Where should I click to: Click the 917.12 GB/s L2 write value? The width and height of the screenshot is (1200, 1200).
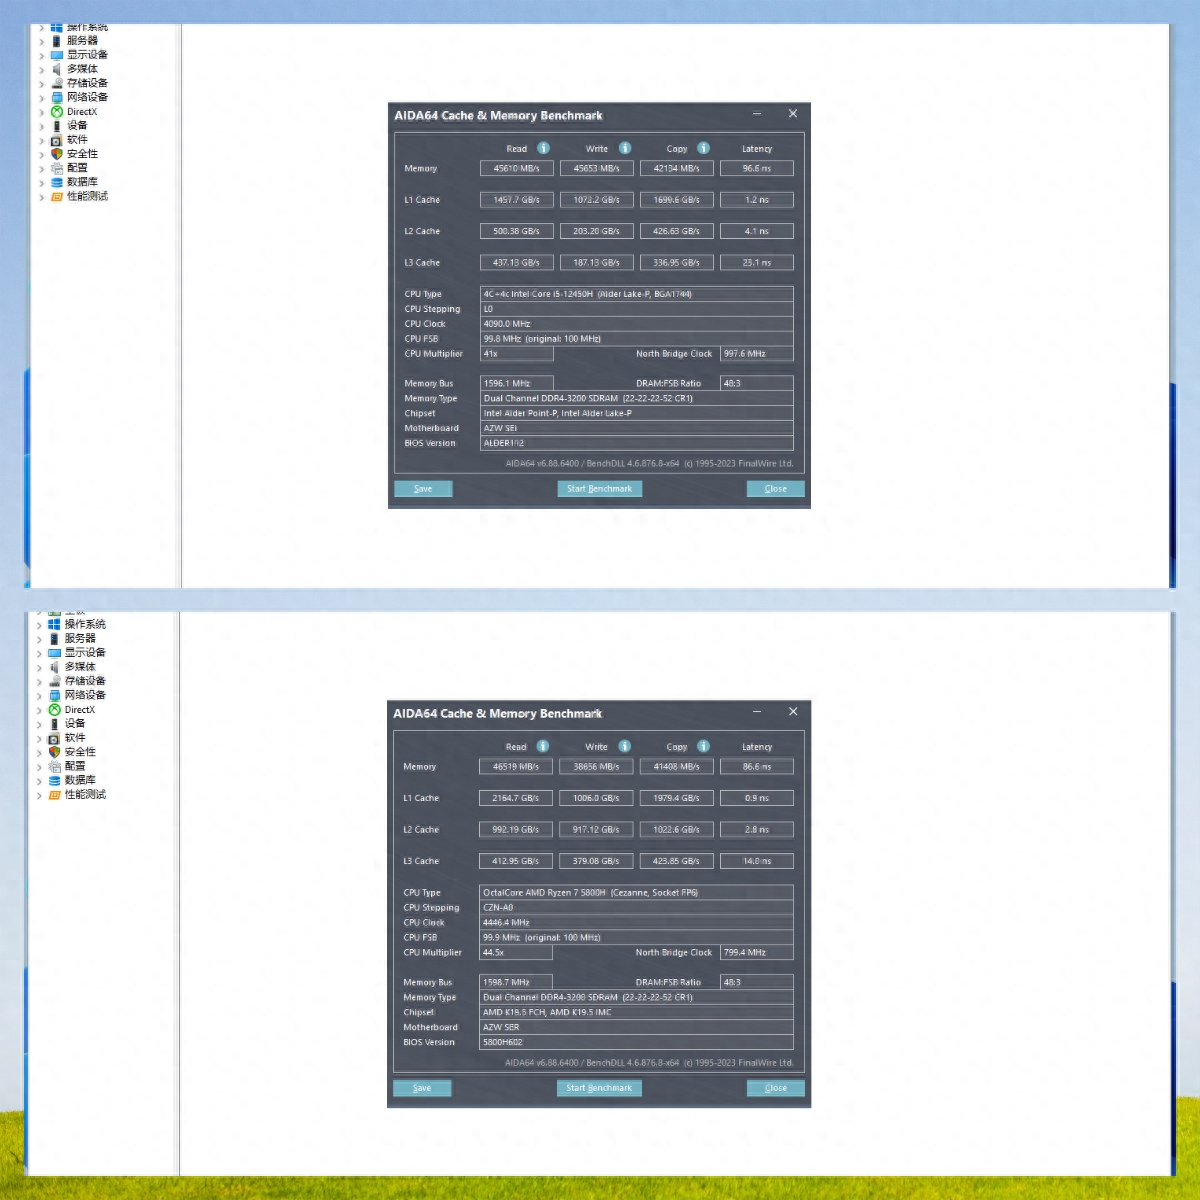coord(597,830)
